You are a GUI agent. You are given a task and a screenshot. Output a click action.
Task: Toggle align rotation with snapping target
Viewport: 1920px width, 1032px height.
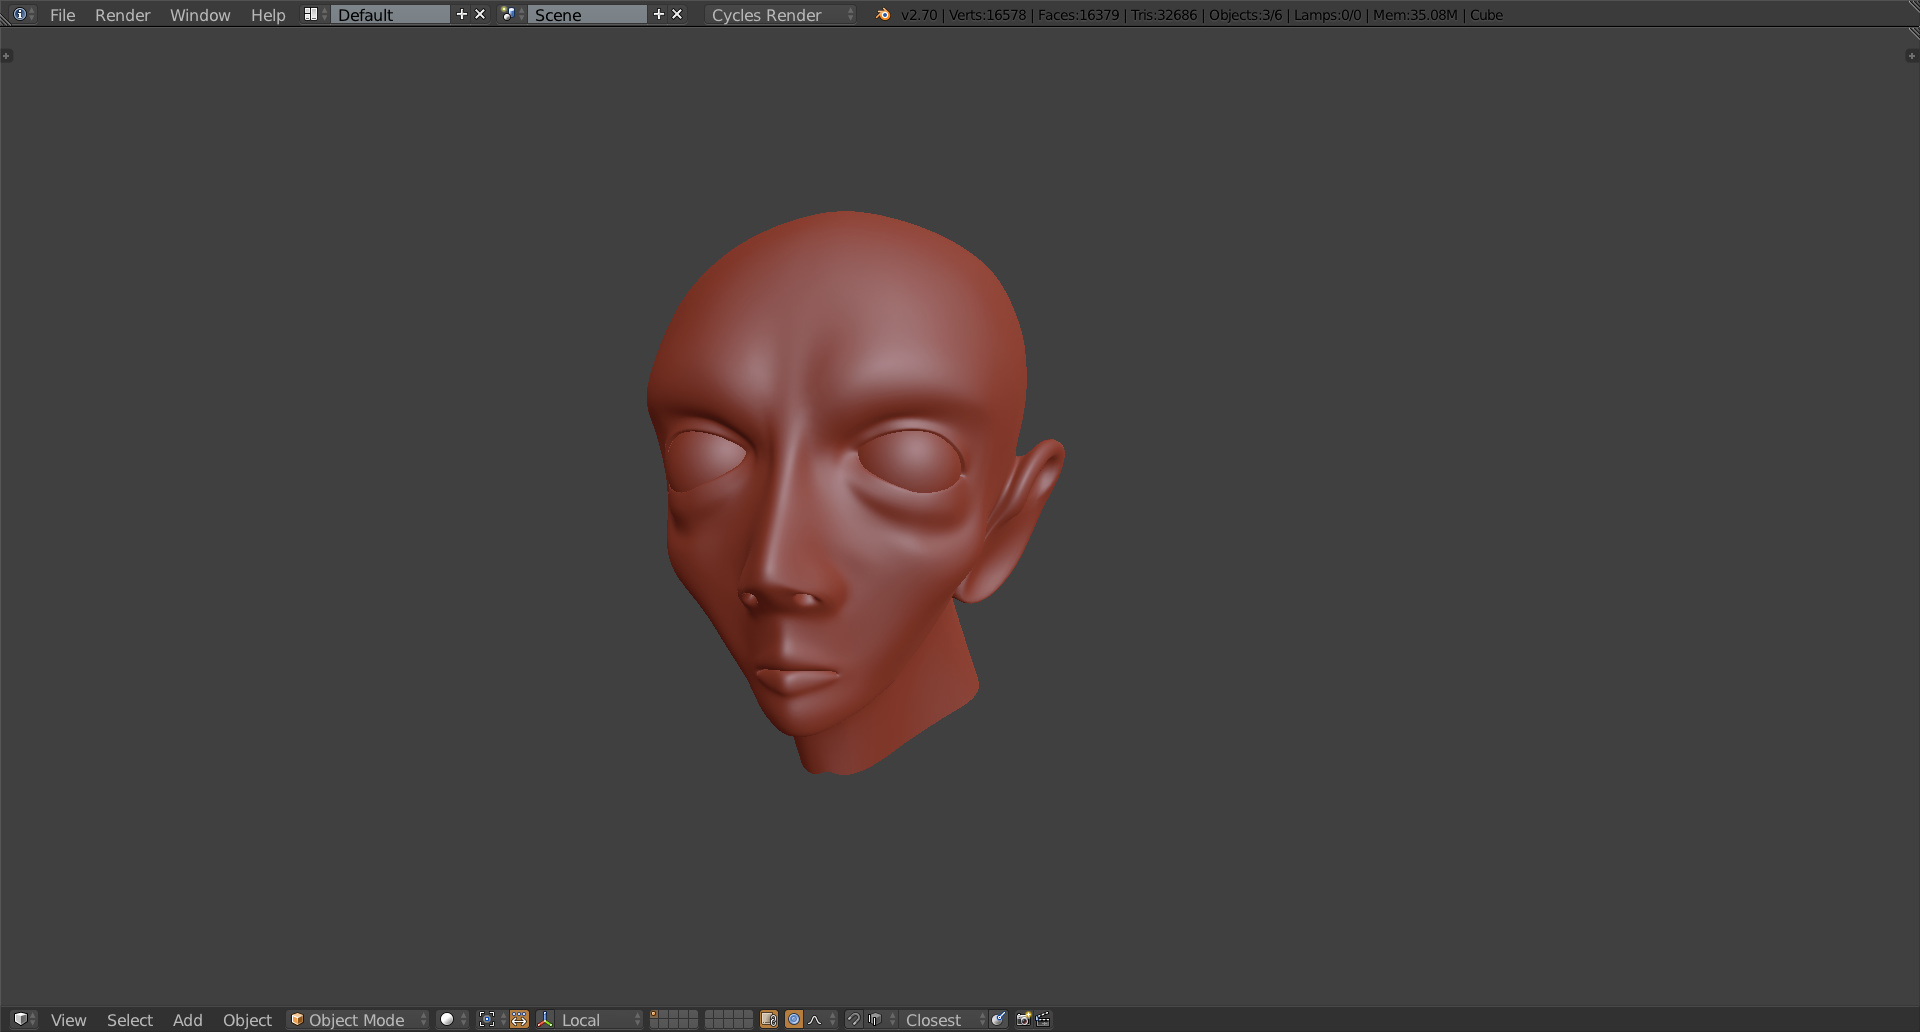coord(998,1019)
